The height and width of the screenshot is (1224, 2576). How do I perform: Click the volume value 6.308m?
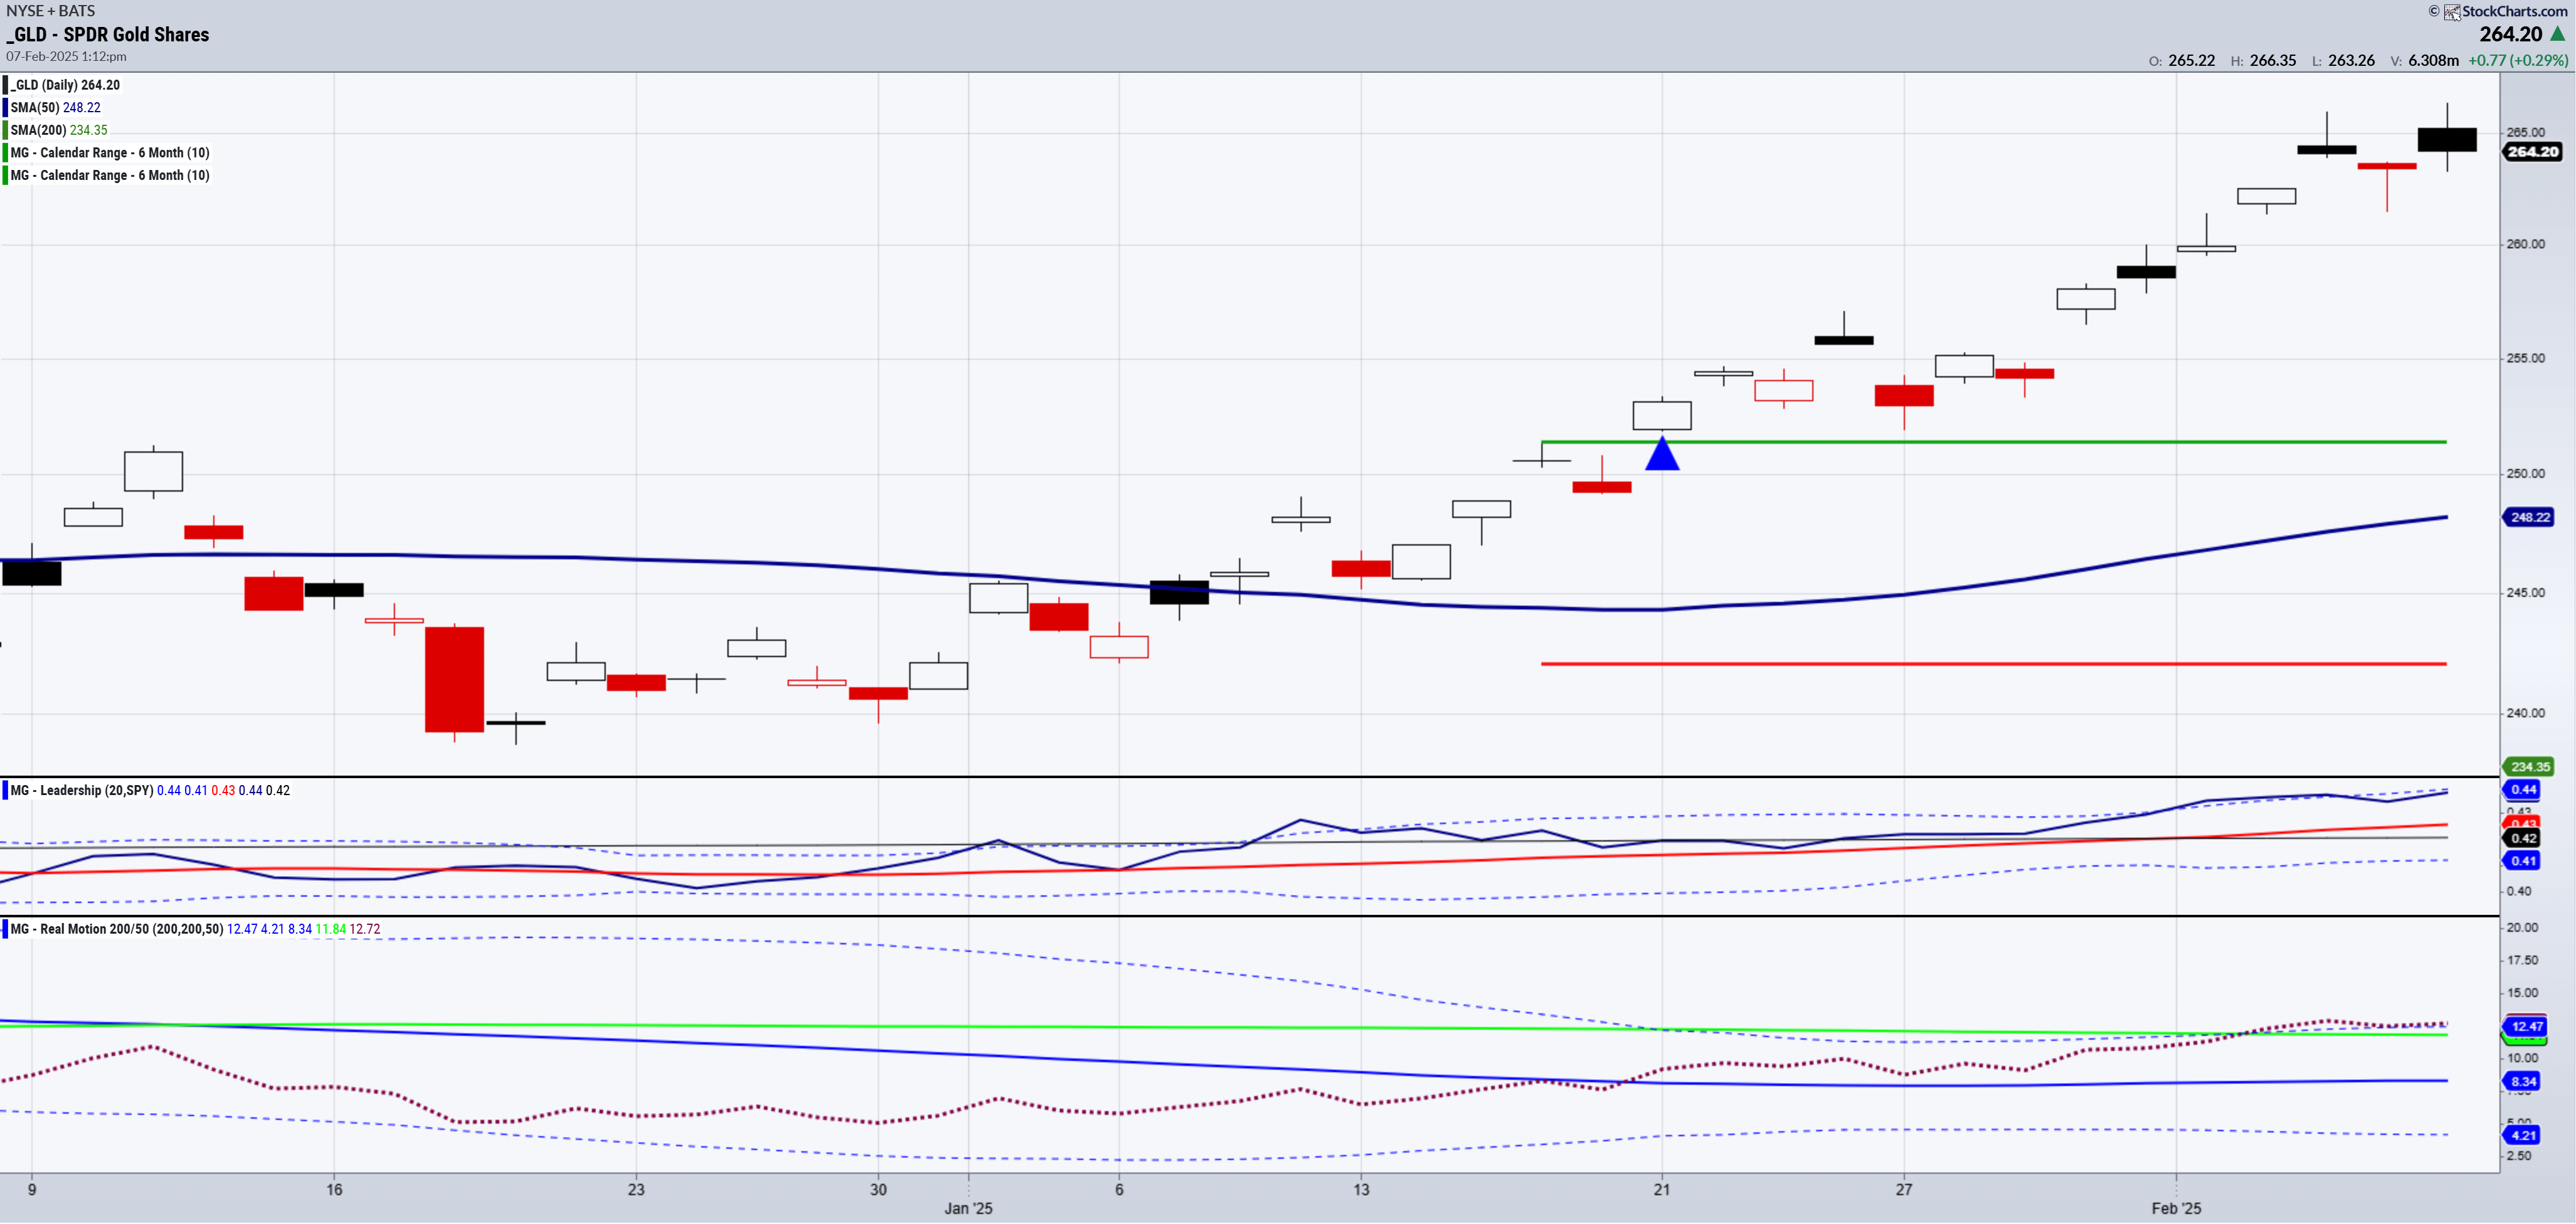(2433, 61)
